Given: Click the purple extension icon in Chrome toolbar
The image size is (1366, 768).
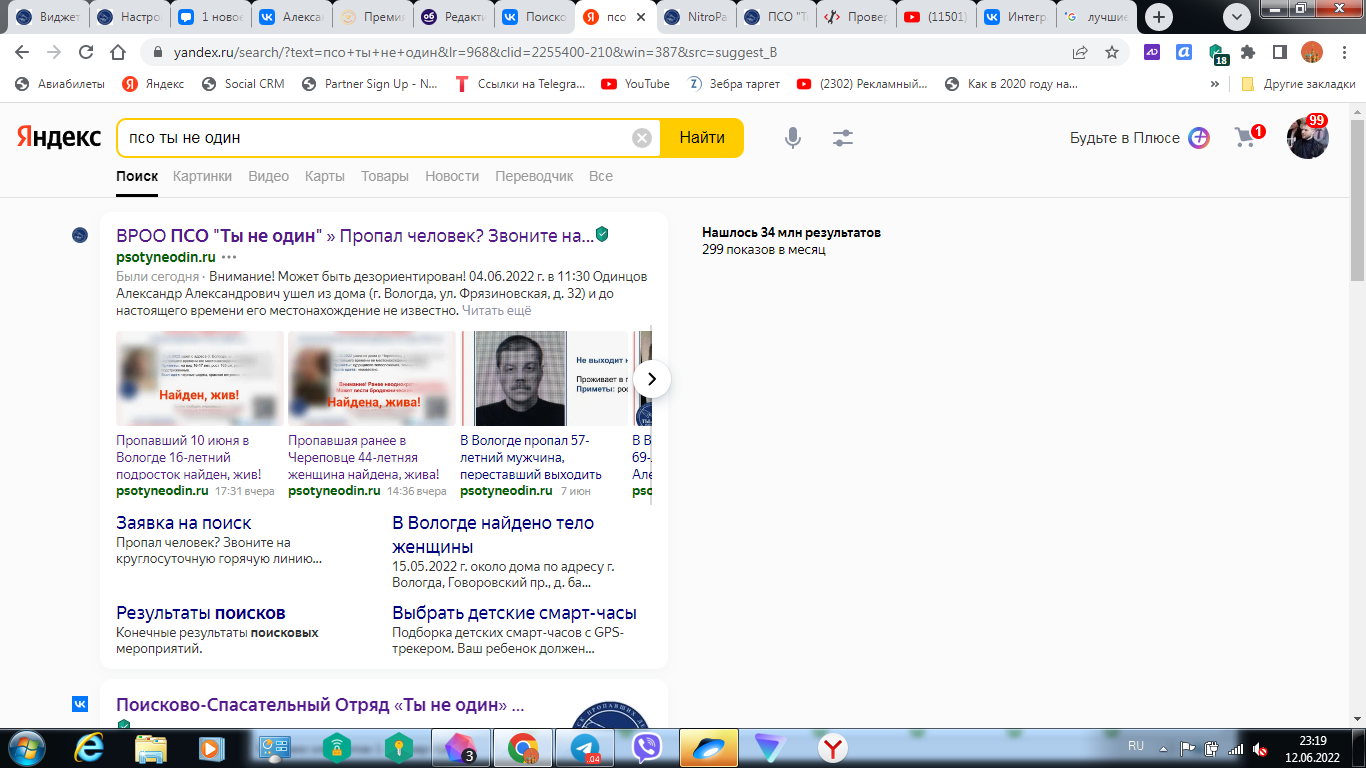Looking at the screenshot, I should click(x=1152, y=52).
